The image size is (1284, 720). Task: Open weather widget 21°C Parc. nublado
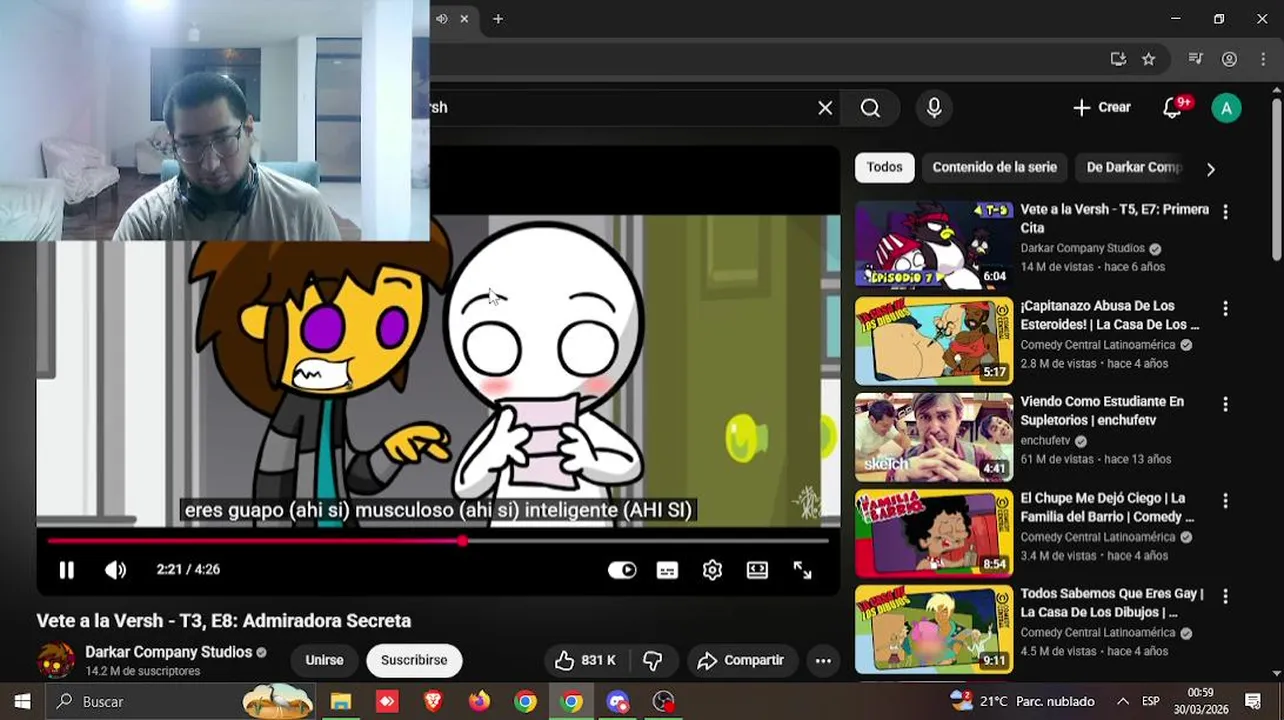pyautogui.click(x=1022, y=701)
